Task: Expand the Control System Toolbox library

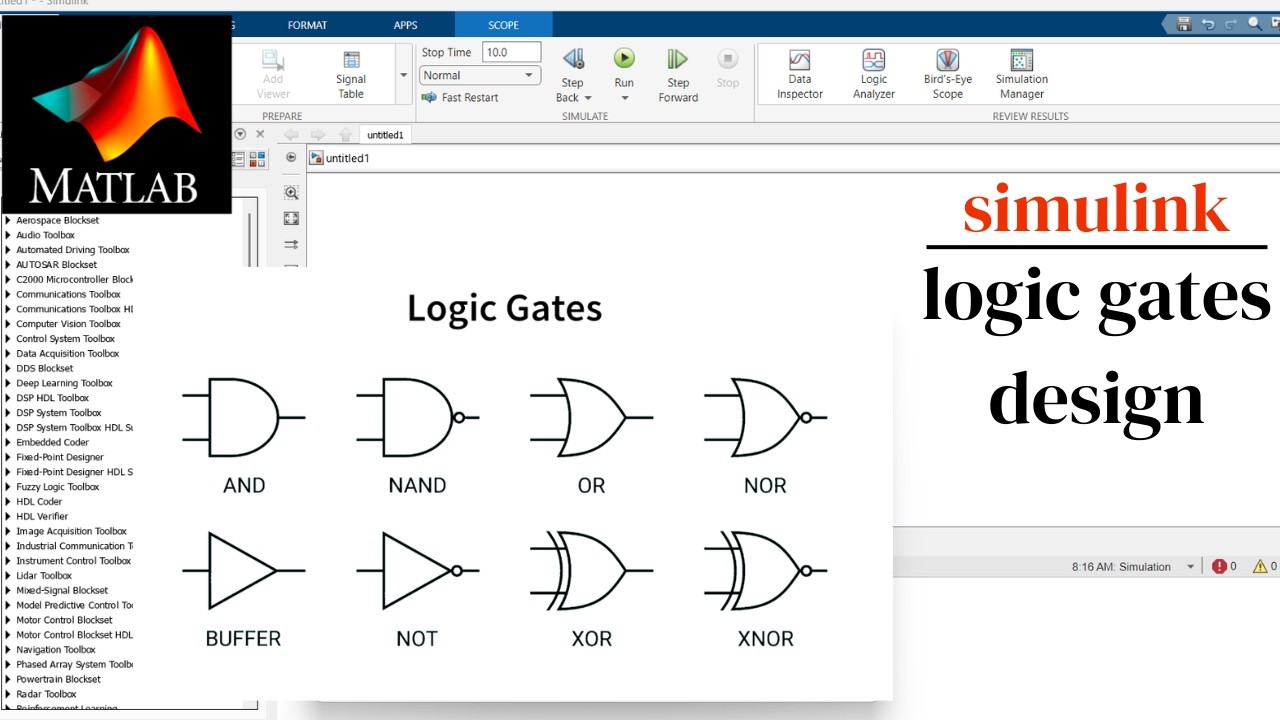Action: [x=8, y=338]
